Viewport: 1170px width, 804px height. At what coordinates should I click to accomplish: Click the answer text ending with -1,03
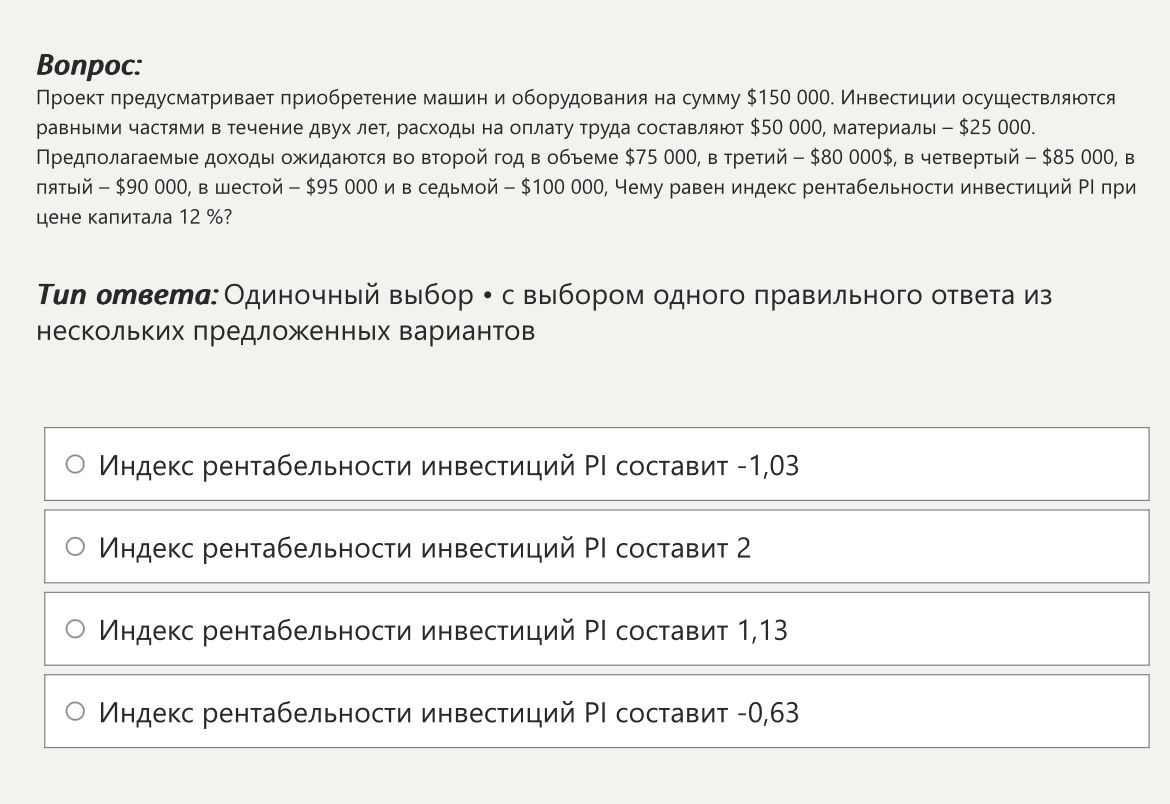[x=448, y=465]
